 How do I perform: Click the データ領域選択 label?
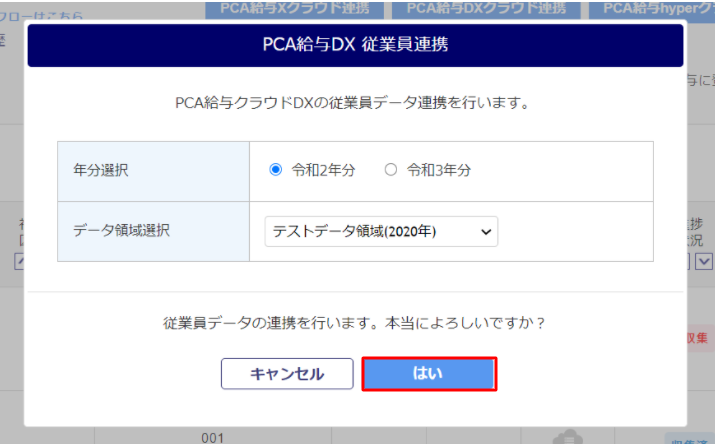tap(121, 230)
